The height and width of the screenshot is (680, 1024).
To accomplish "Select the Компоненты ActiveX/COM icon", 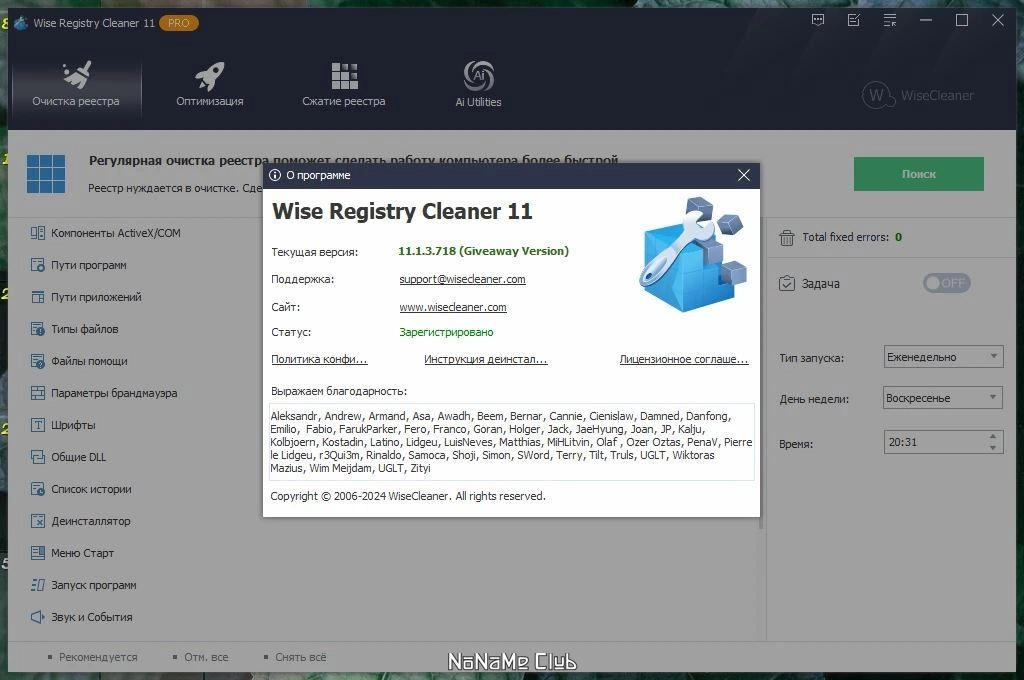I will pos(38,233).
